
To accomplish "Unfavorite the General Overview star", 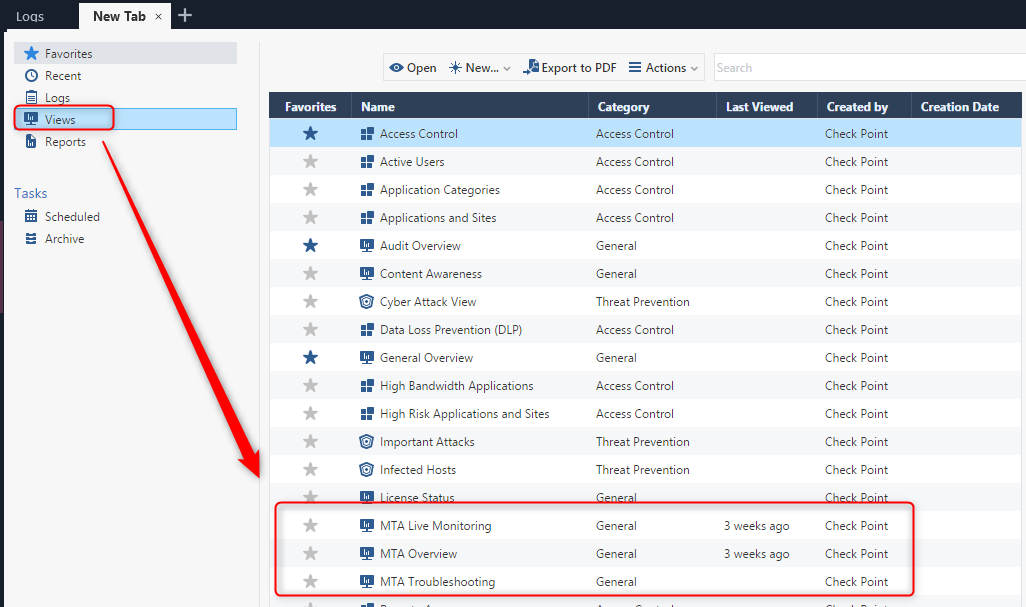I will (310, 358).
